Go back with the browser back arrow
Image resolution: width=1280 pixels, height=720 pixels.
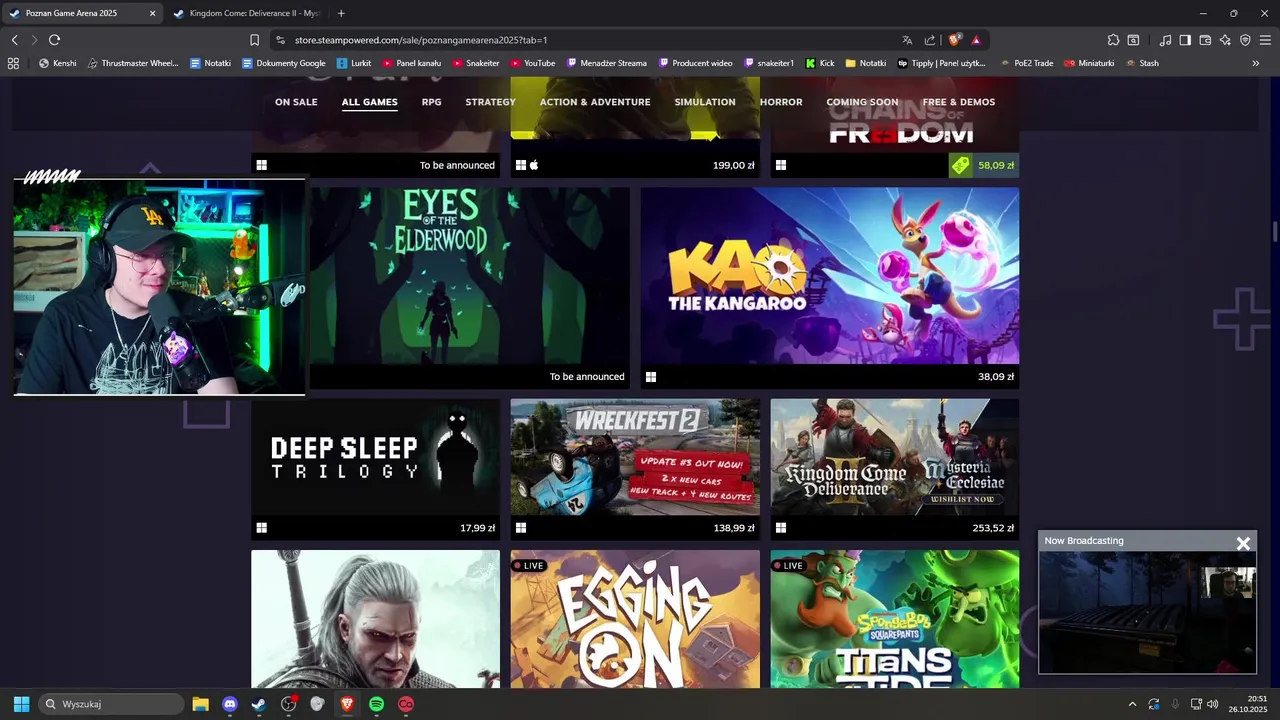coord(14,40)
